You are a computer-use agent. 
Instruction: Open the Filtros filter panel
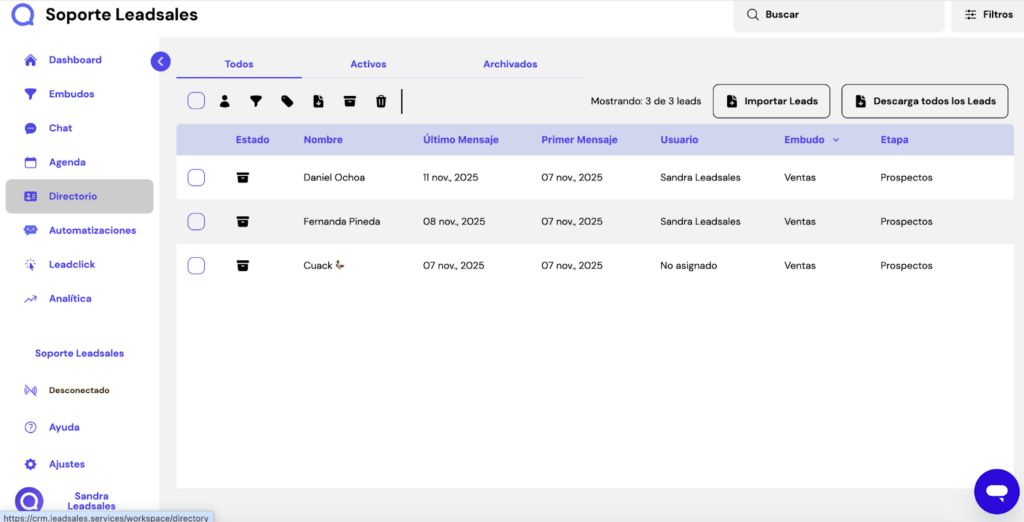(988, 15)
